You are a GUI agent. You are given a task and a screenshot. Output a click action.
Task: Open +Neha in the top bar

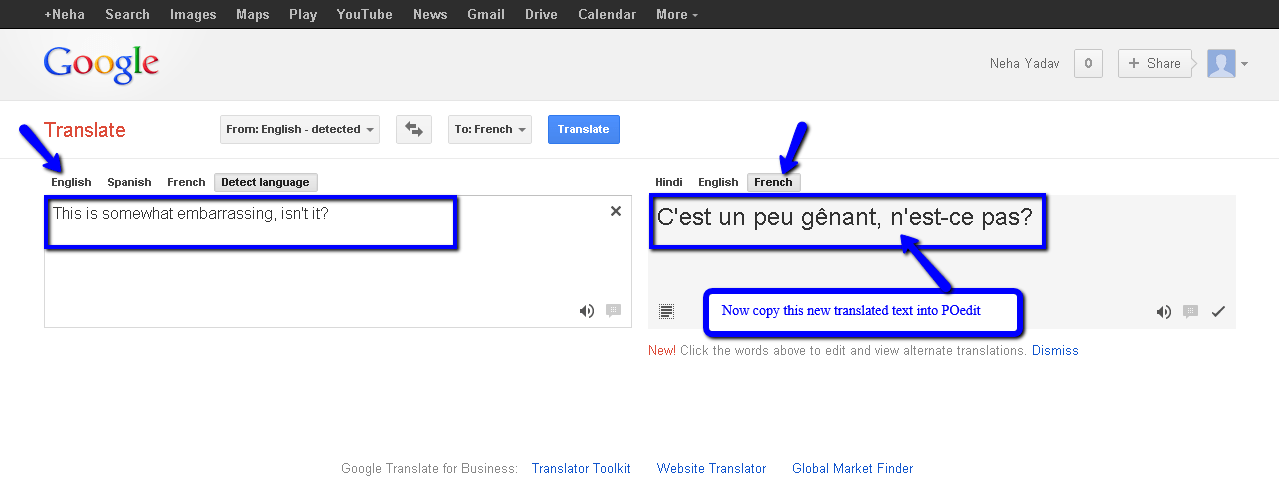[x=65, y=14]
